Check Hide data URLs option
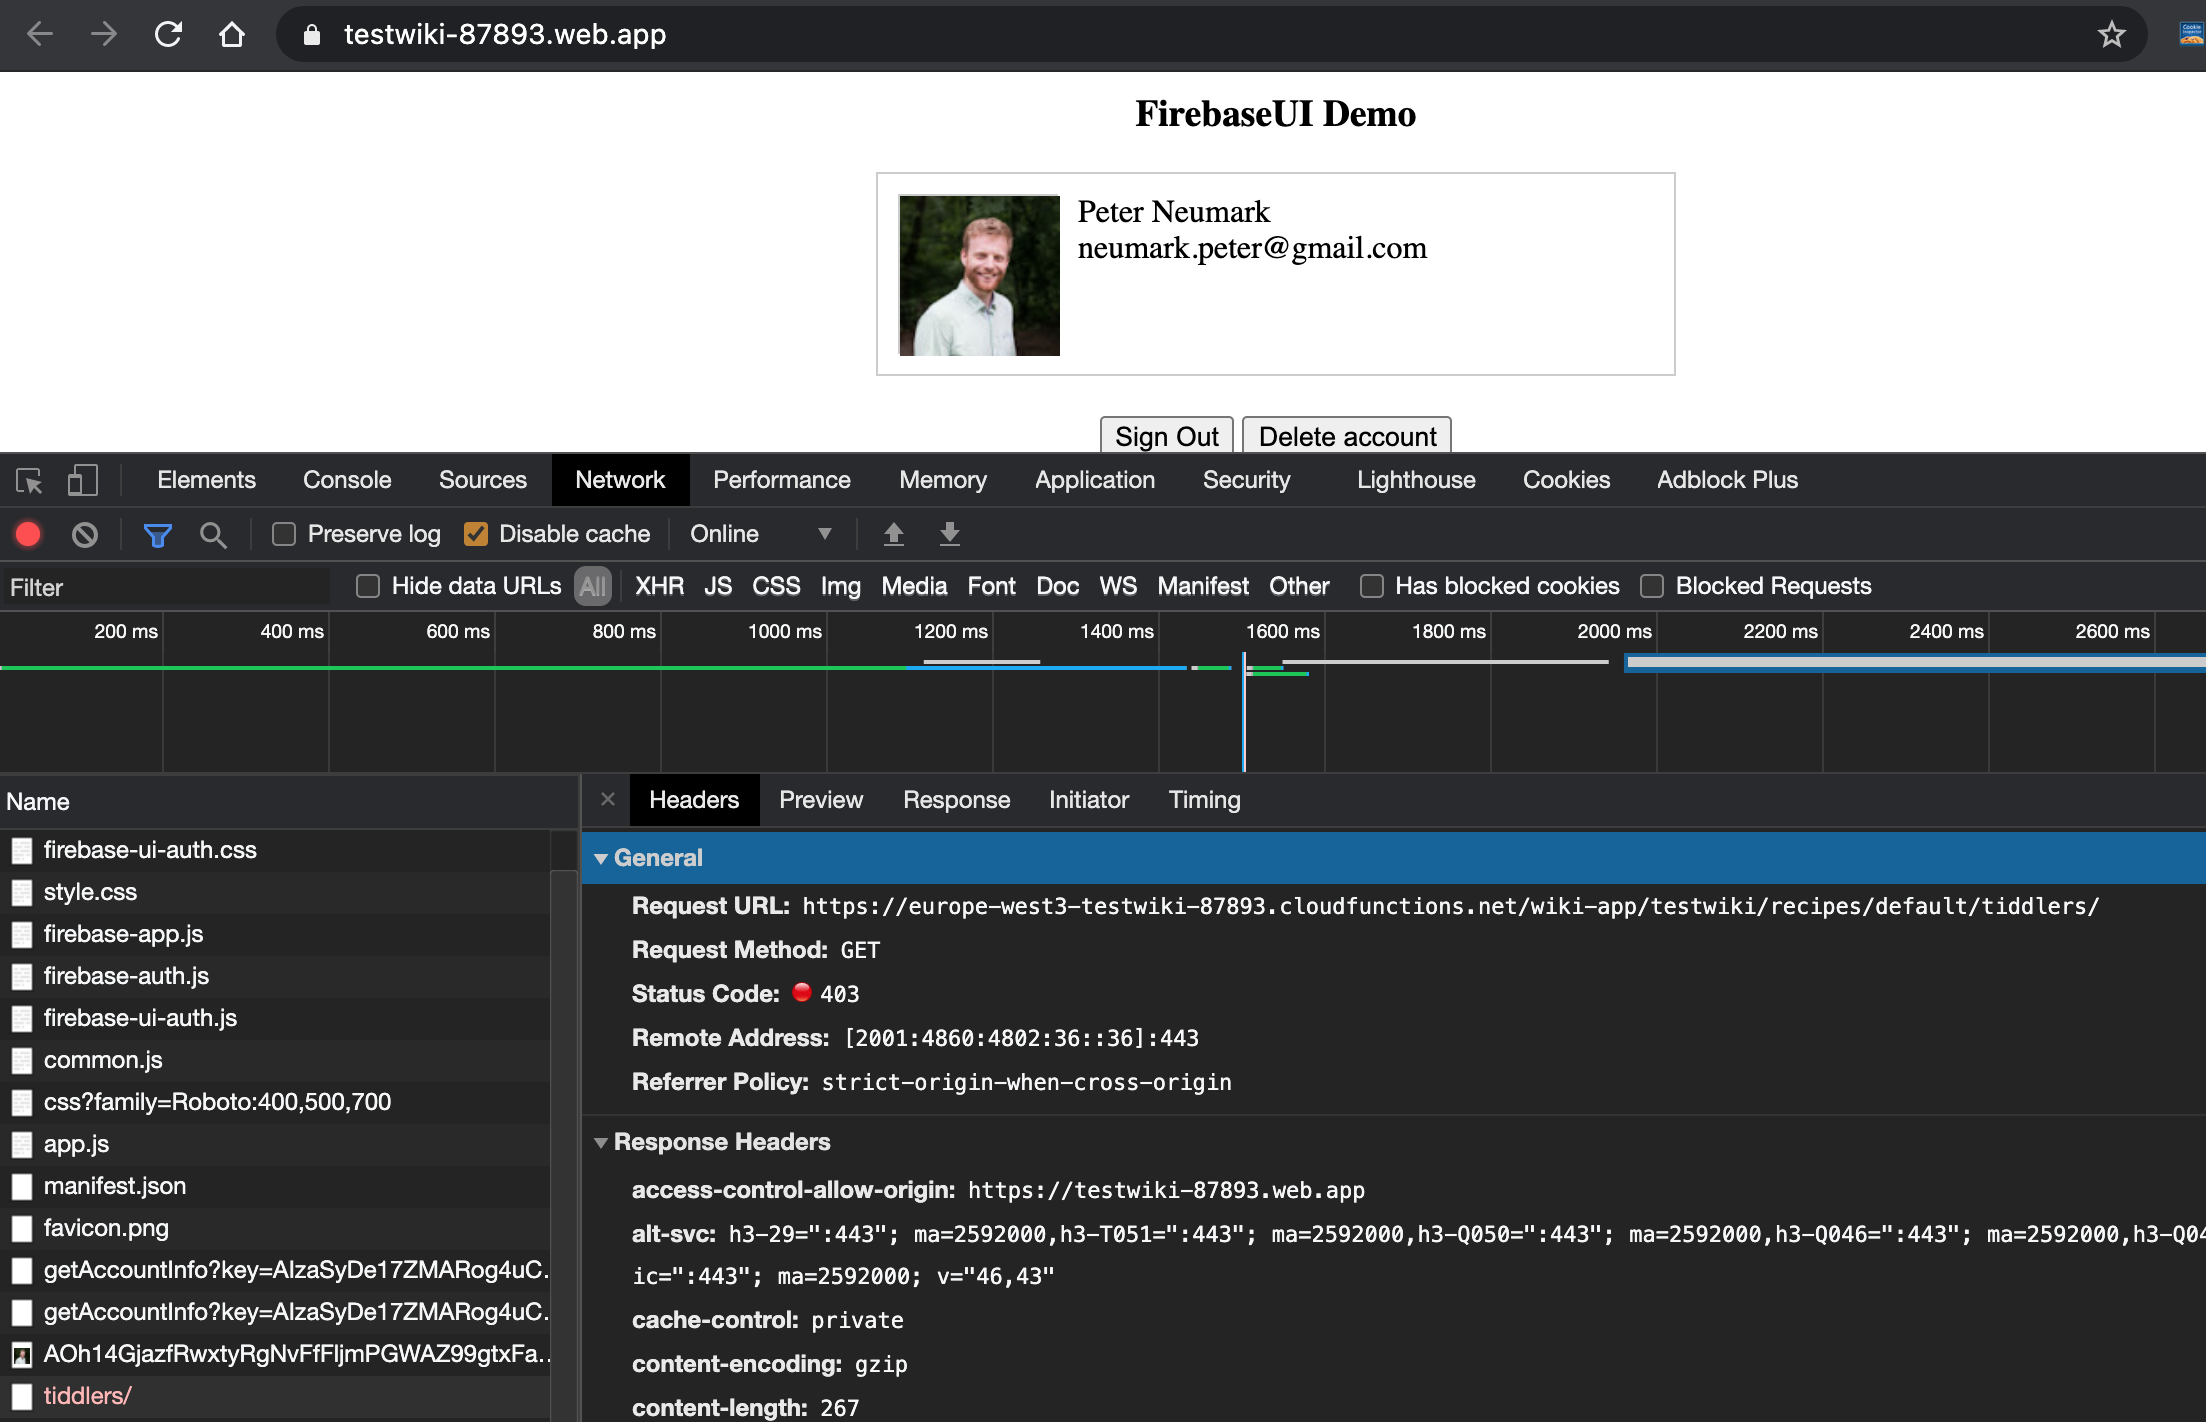Screen dimensions: 2206x1422 coord(368,586)
